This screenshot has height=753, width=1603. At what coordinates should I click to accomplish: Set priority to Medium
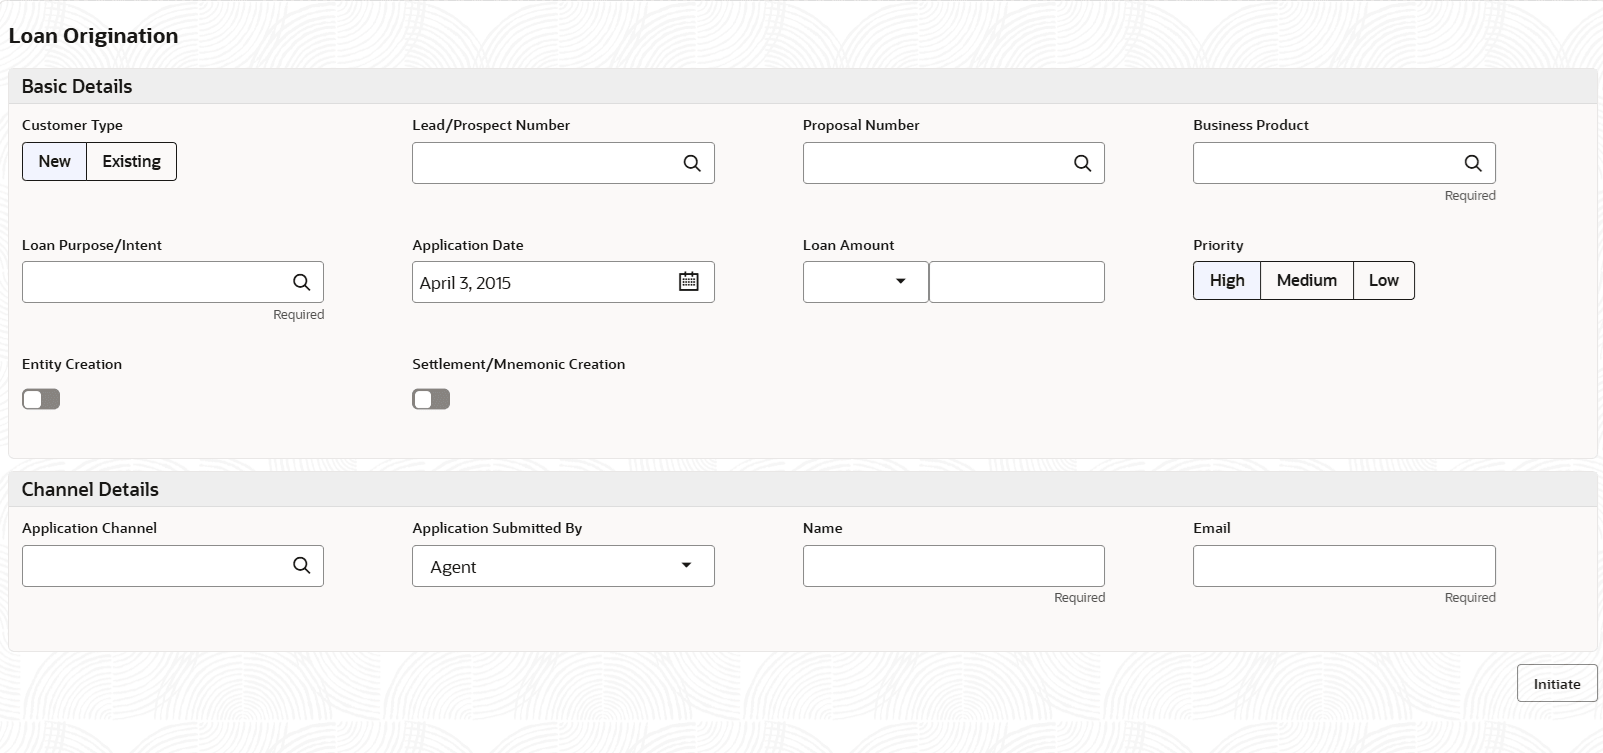click(x=1307, y=280)
